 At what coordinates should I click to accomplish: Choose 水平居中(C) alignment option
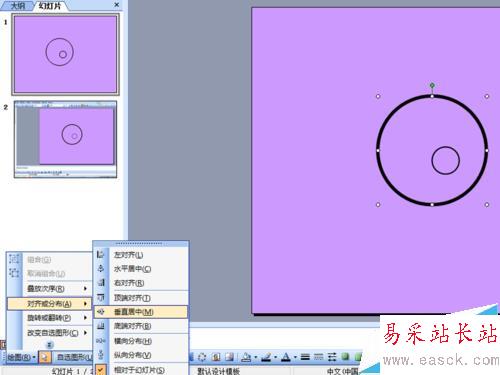tap(141, 269)
